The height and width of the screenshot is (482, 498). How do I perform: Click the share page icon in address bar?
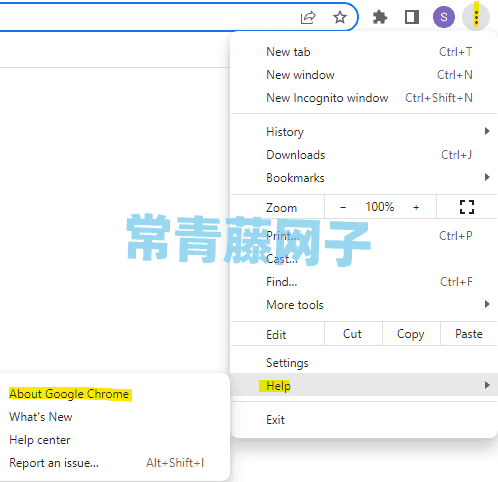[308, 17]
